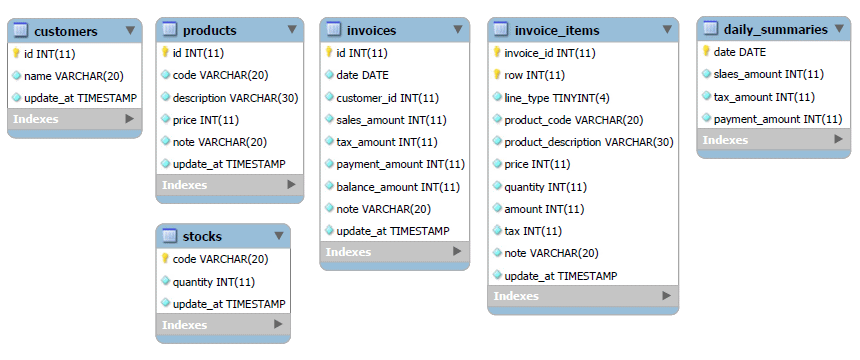Select the products table title
This screenshot has width=860, height=360.
[210, 30]
